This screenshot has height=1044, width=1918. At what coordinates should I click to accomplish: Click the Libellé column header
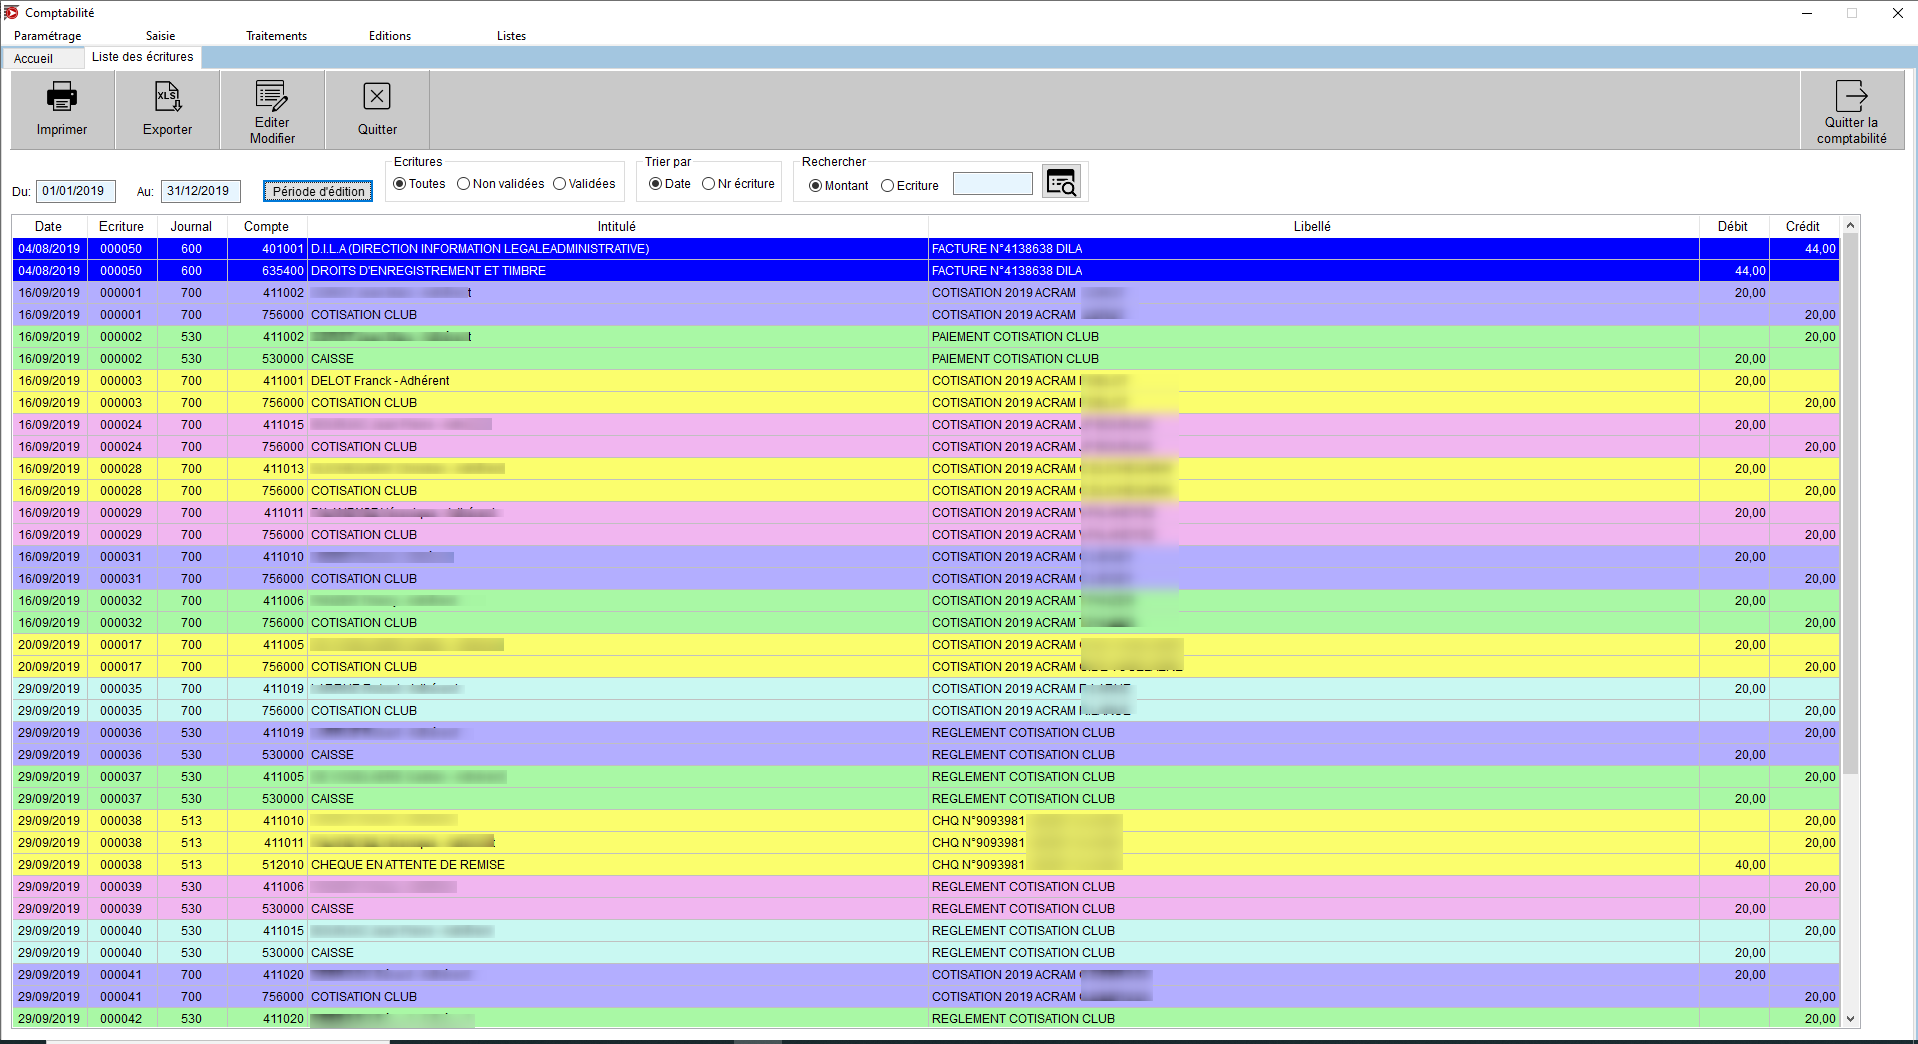1313,227
